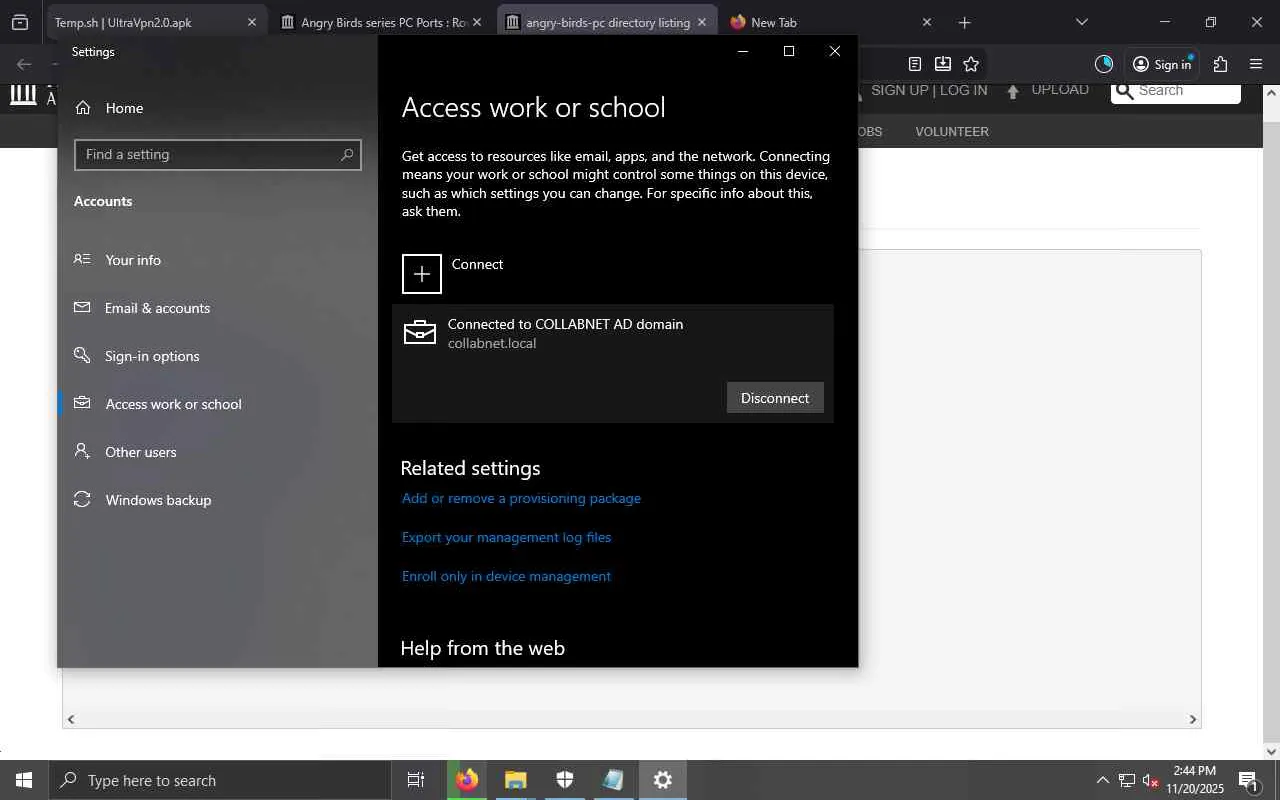Open Sign-in options settings page

coord(217,356)
